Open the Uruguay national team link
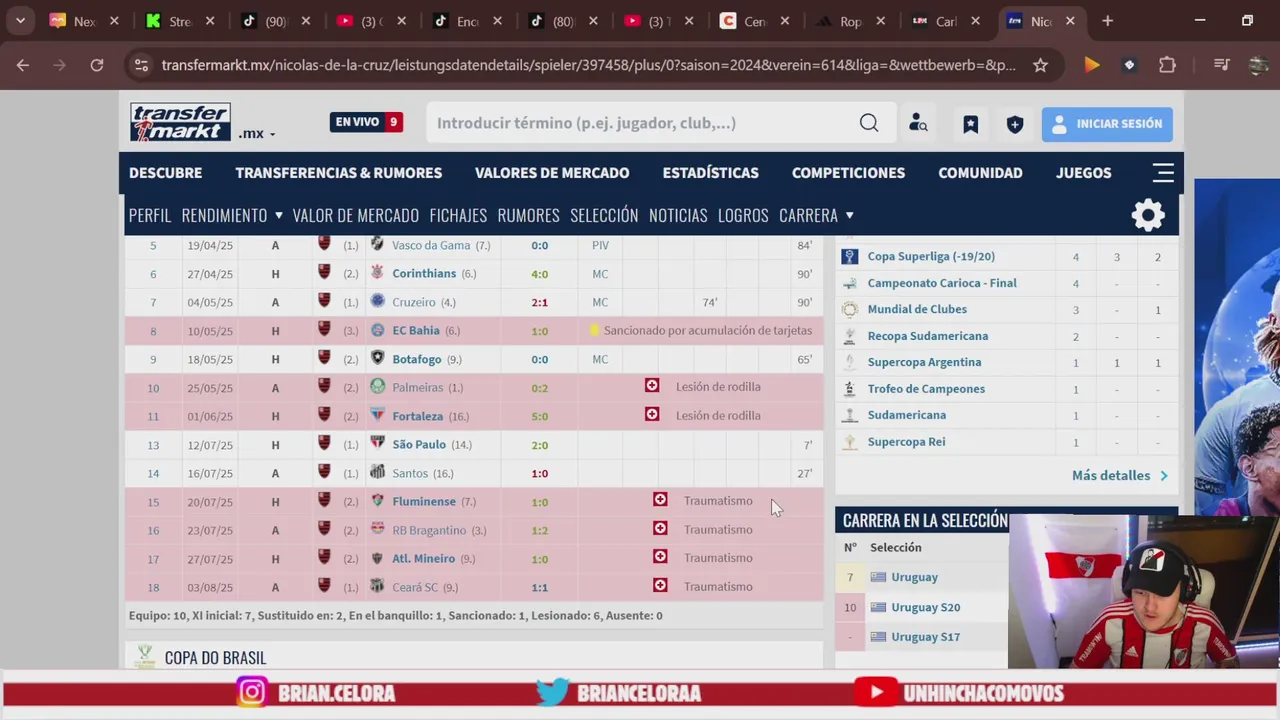The height and width of the screenshot is (720, 1280). click(914, 577)
